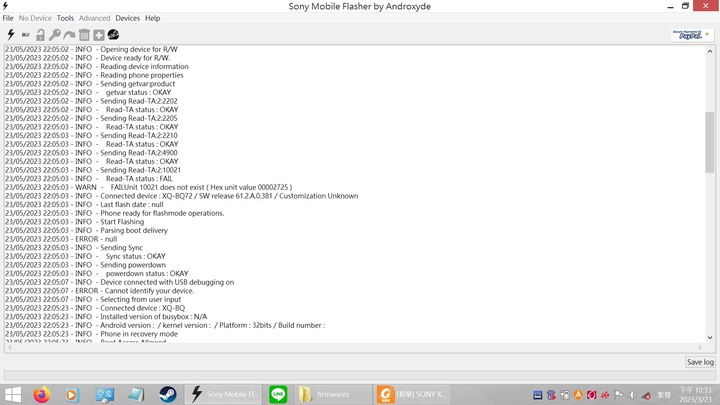Click log line 'Read-TA status : FAIL'

tap(89, 179)
